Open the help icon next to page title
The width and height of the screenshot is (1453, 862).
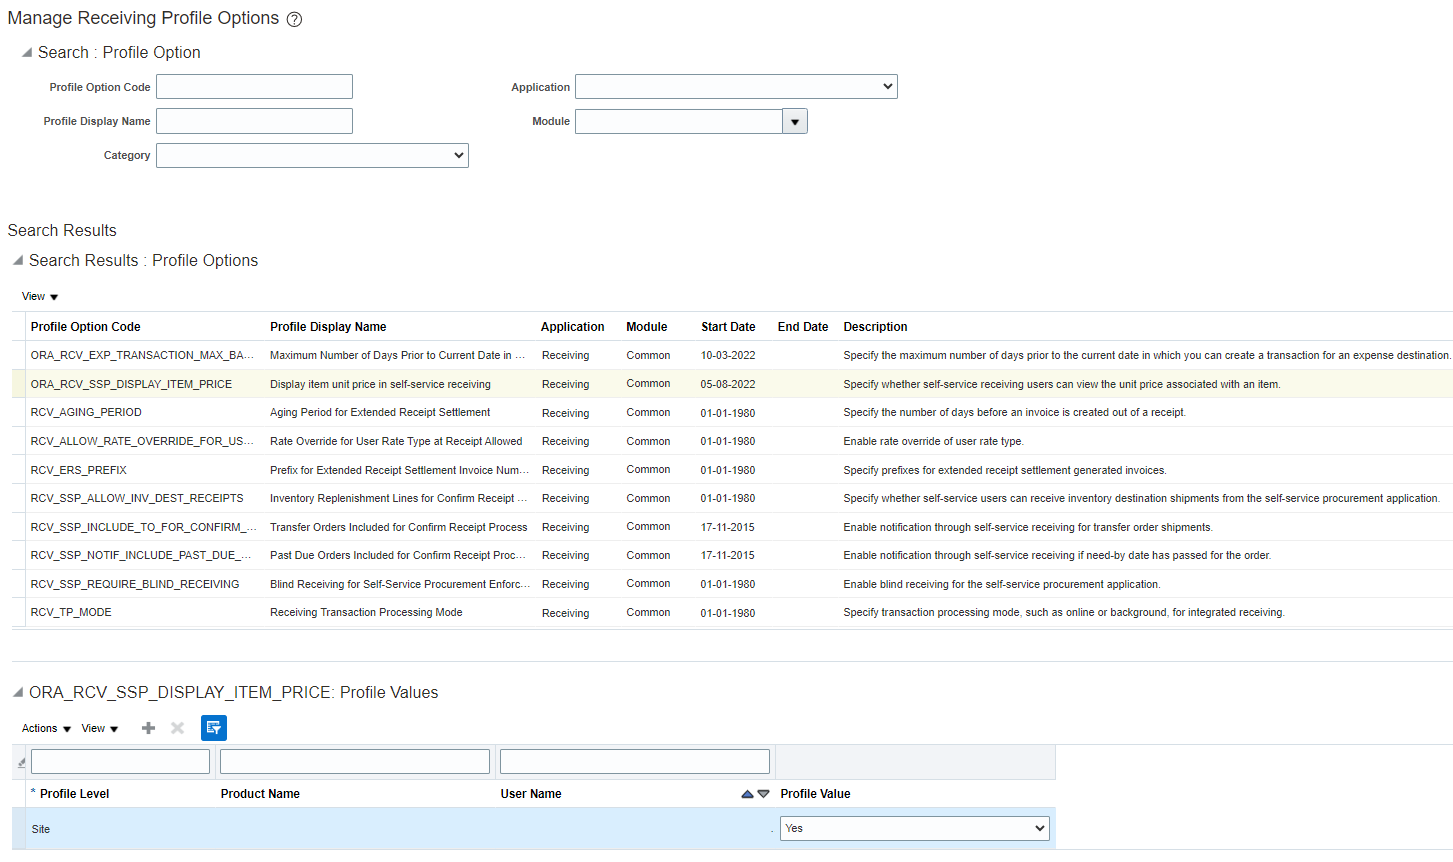tap(293, 18)
